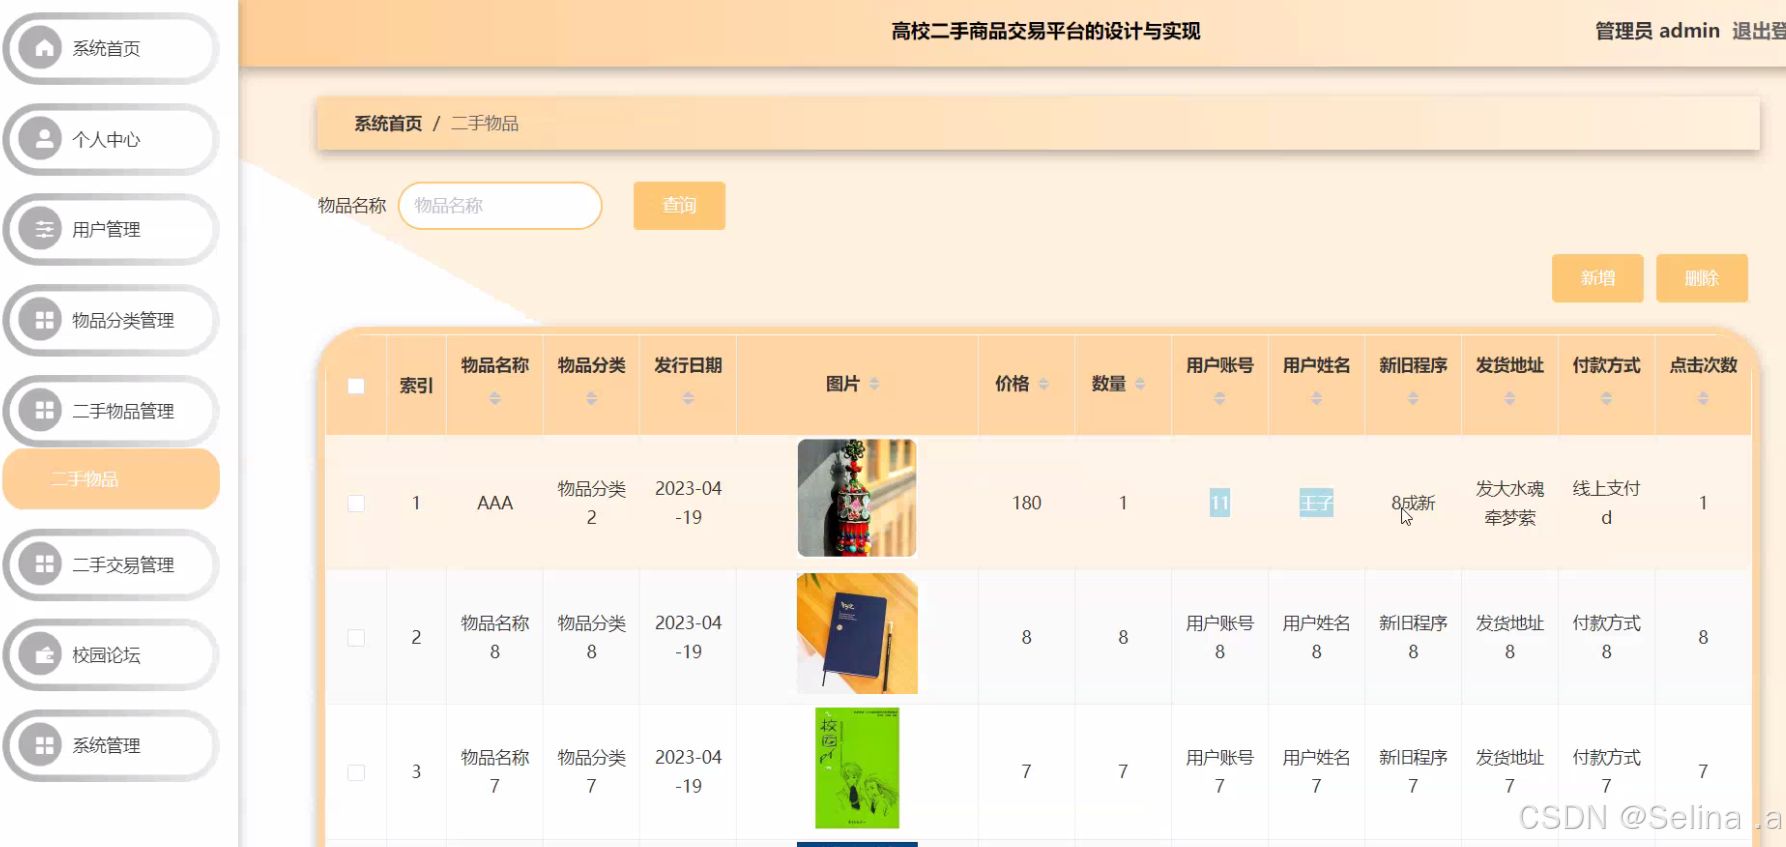Viewport: 1786px width, 847px height.
Task: Sort by 用户账号 column arrows
Action: coord(1220,398)
